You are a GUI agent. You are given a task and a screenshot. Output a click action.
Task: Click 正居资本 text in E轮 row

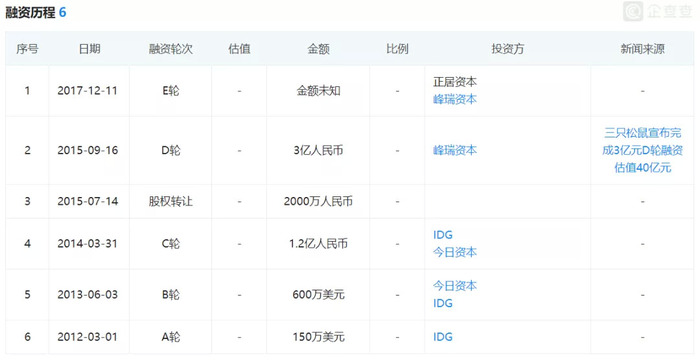click(x=454, y=82)
